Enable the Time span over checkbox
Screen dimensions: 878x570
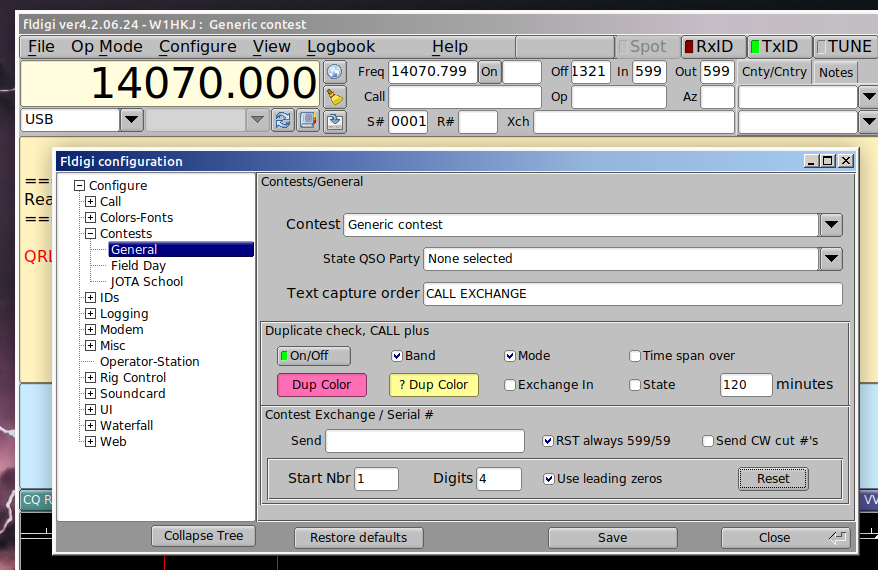635,356
